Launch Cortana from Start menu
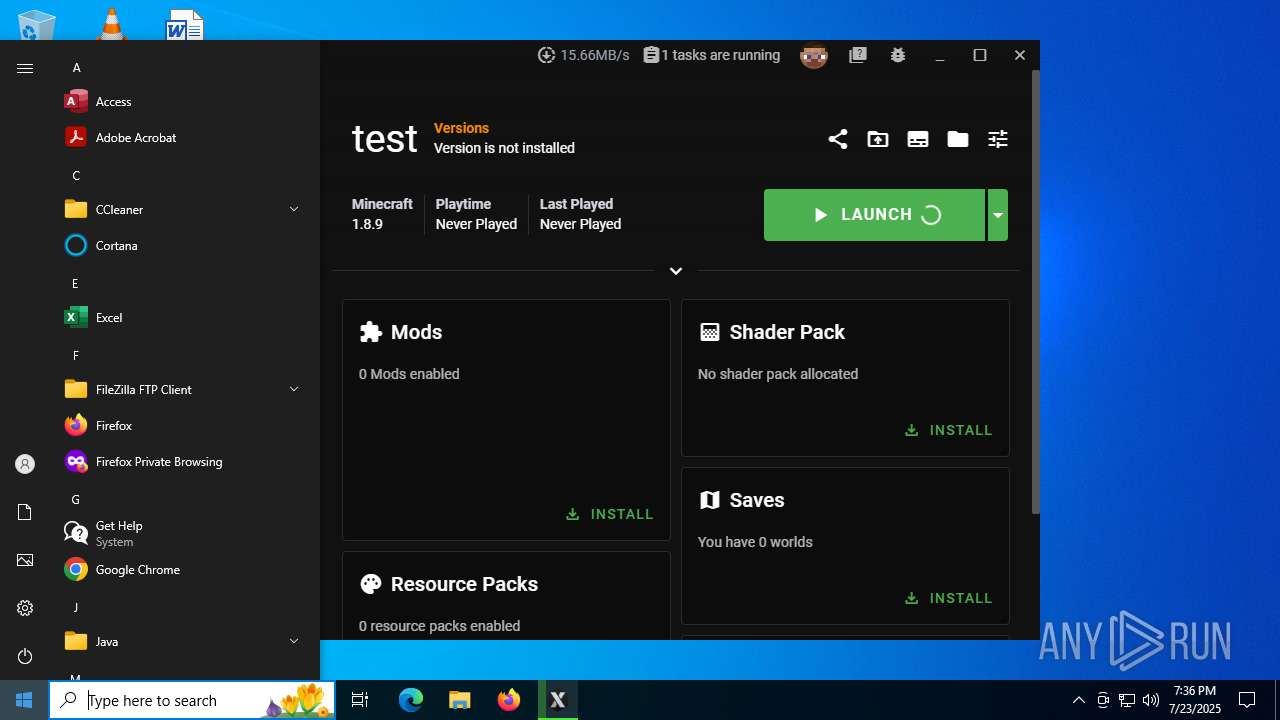This screenshot has height=720, width=1280. pos(184,245)
